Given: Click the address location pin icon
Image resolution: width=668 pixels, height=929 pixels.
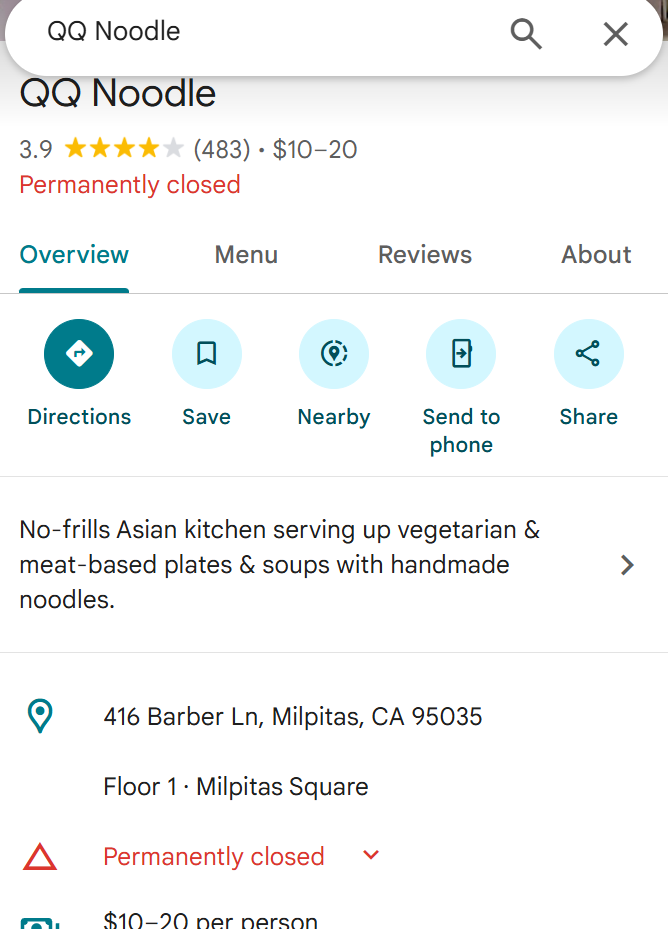Looking at the screenshot, I should pyautogui.click(x=40, y=716).
